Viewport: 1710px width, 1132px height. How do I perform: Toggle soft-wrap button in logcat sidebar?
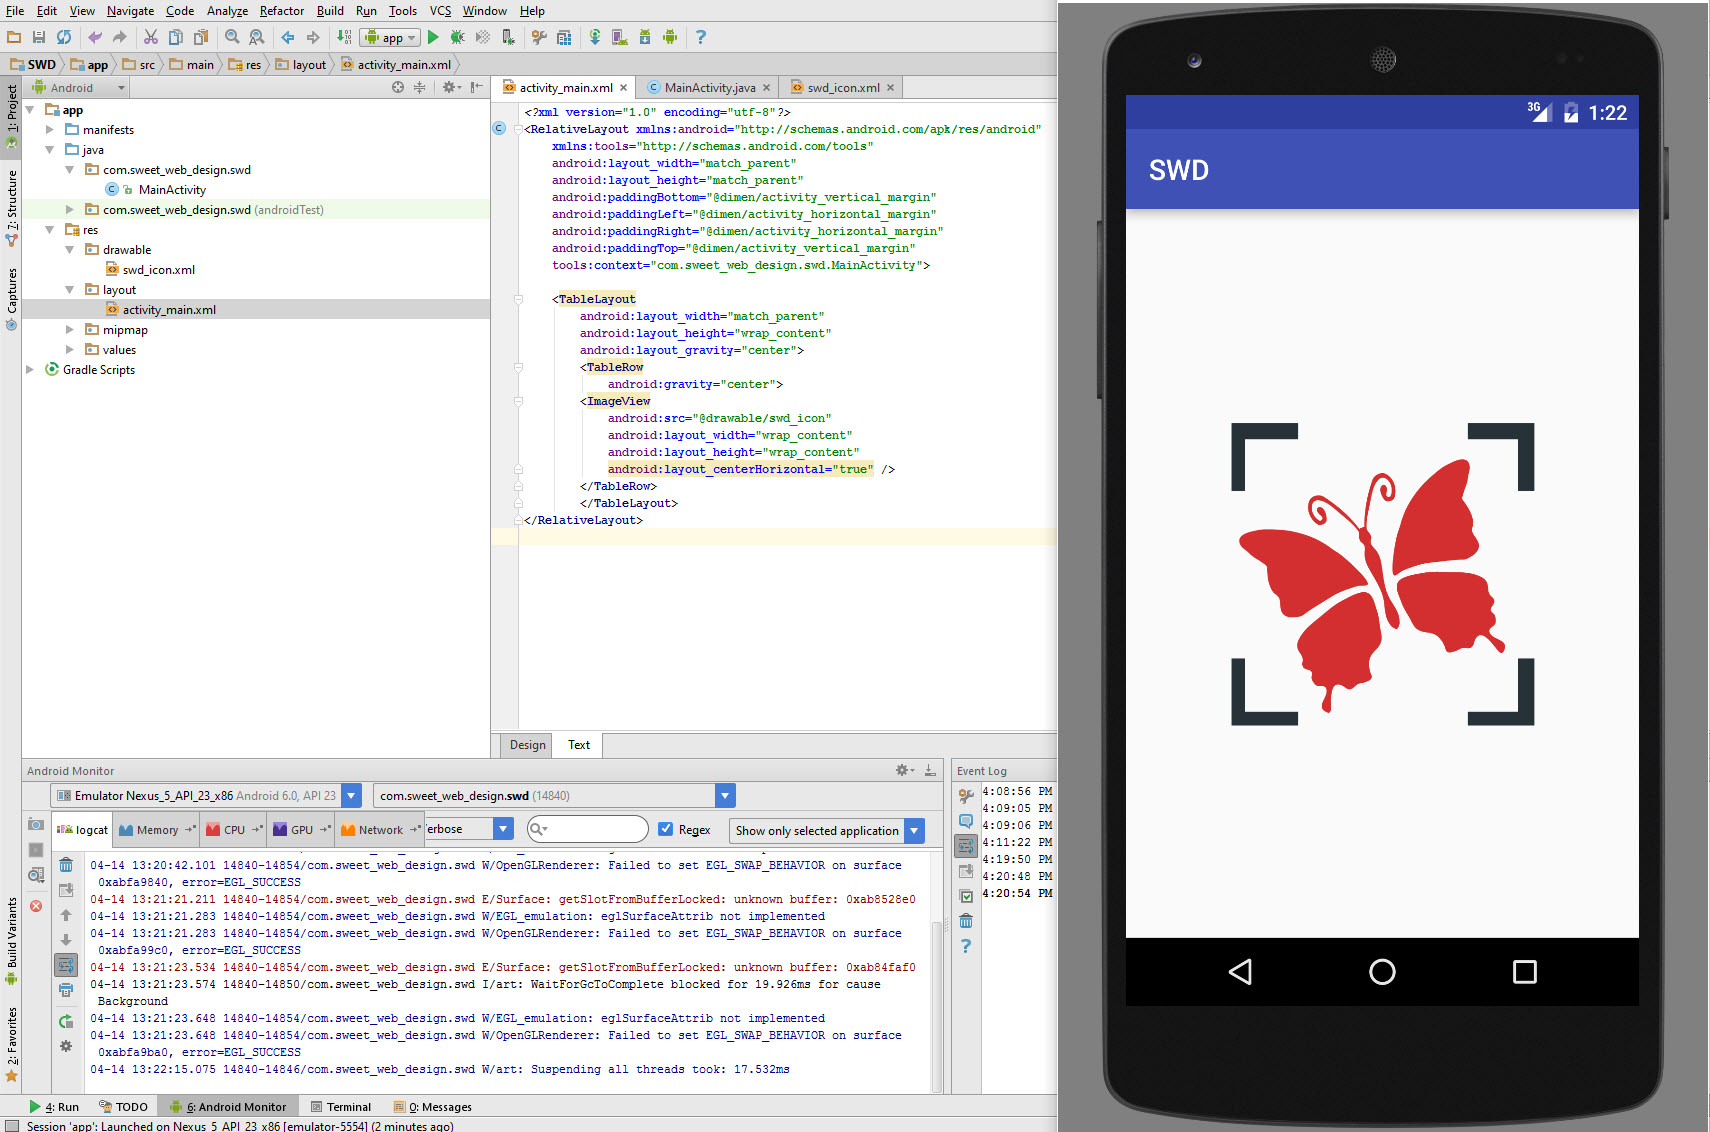(66, 965)
